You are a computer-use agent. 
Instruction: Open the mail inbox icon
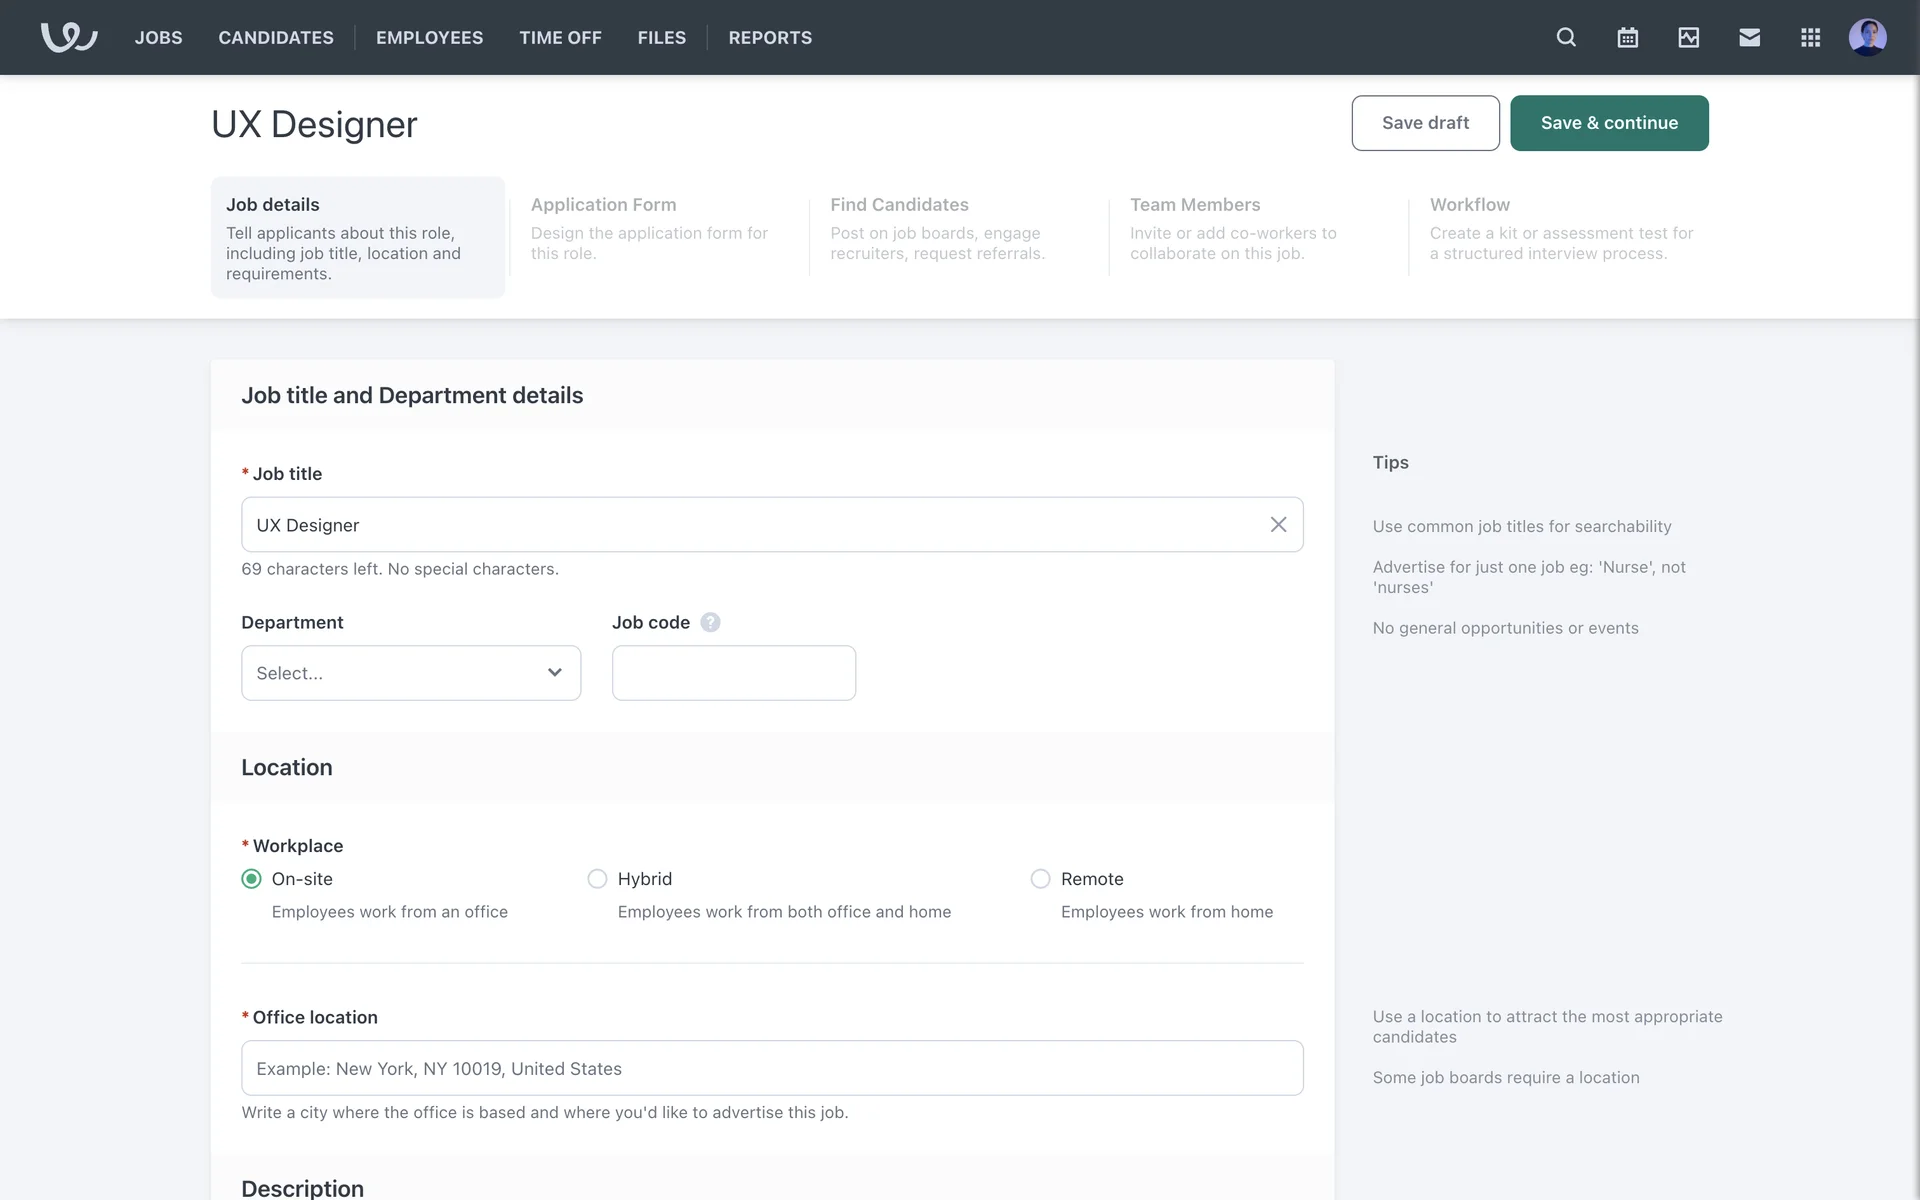click(x=1749, y=37)
